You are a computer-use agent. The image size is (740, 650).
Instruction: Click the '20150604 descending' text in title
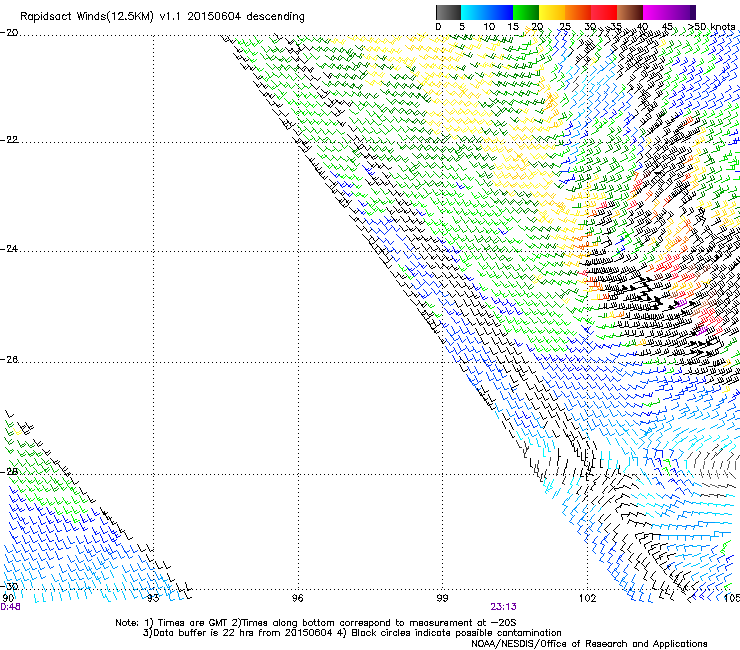coord(245,17)
